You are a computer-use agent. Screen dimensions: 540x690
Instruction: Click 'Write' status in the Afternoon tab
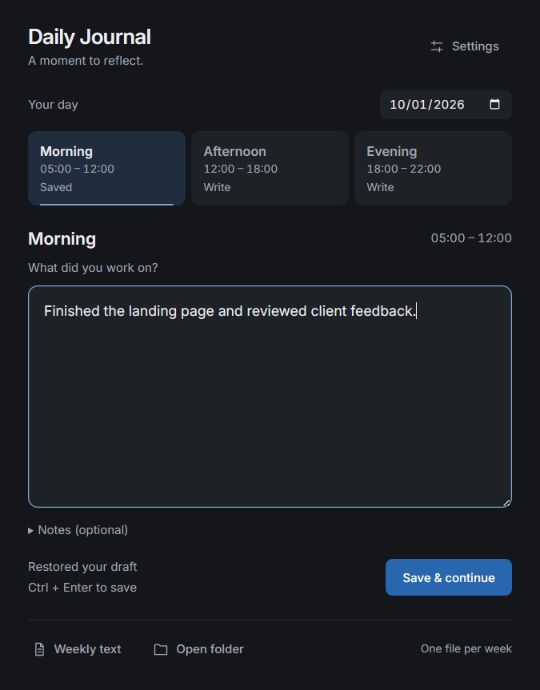[217, 187]
